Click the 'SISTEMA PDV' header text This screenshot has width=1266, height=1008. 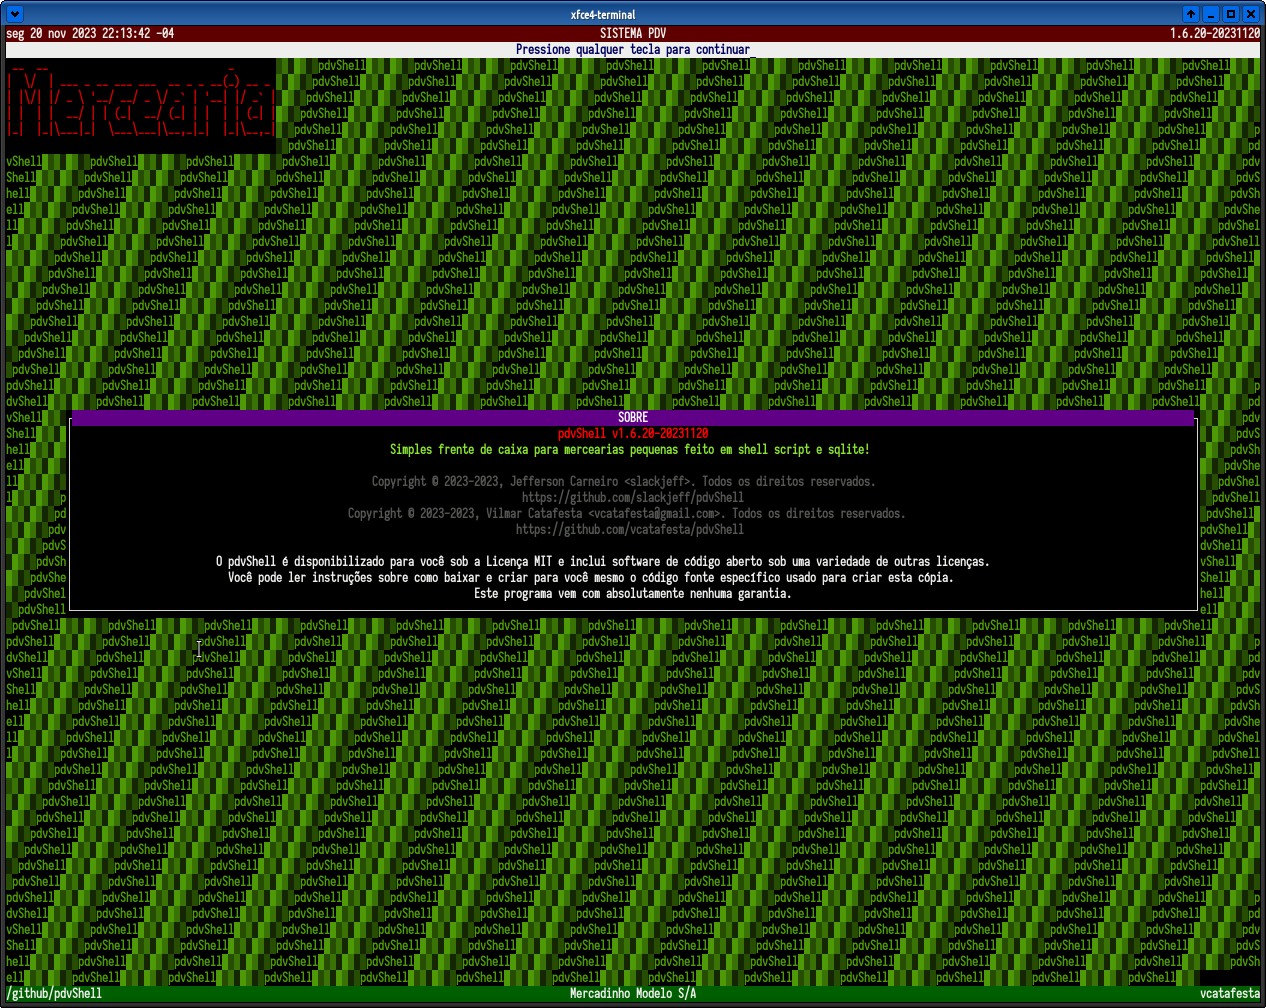tap(633, 33)
